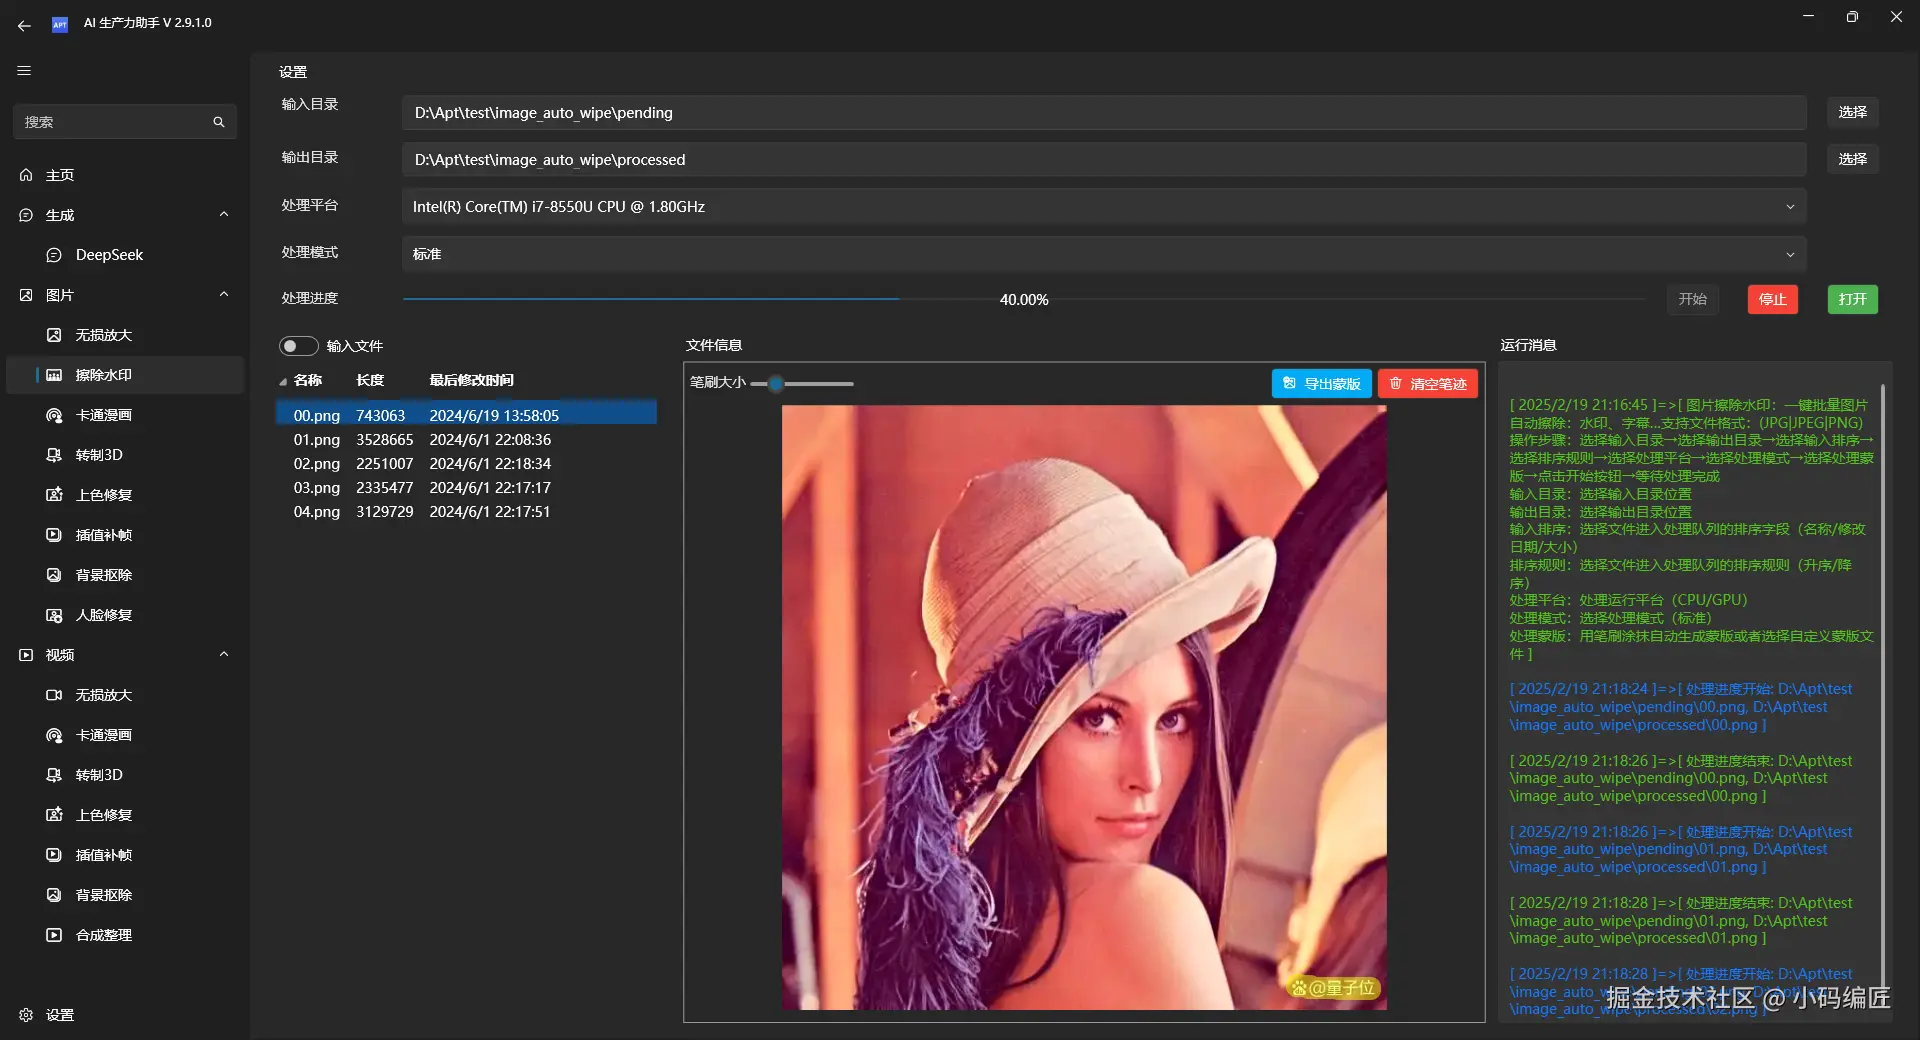Select file row 04.png

click(x=466, y=511)
